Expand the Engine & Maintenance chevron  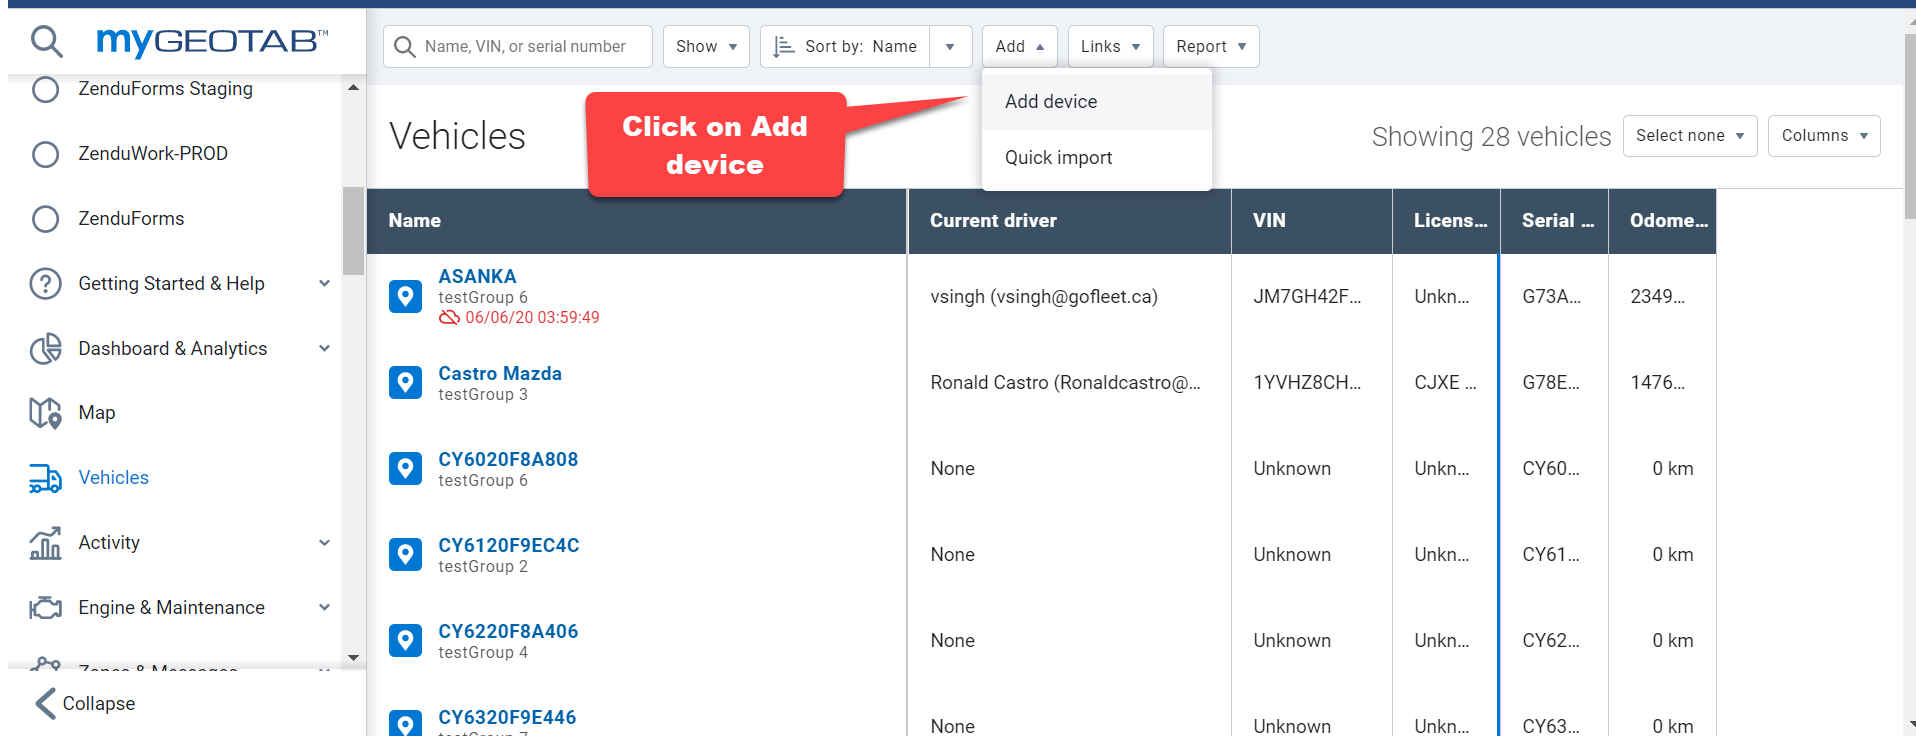324,608
